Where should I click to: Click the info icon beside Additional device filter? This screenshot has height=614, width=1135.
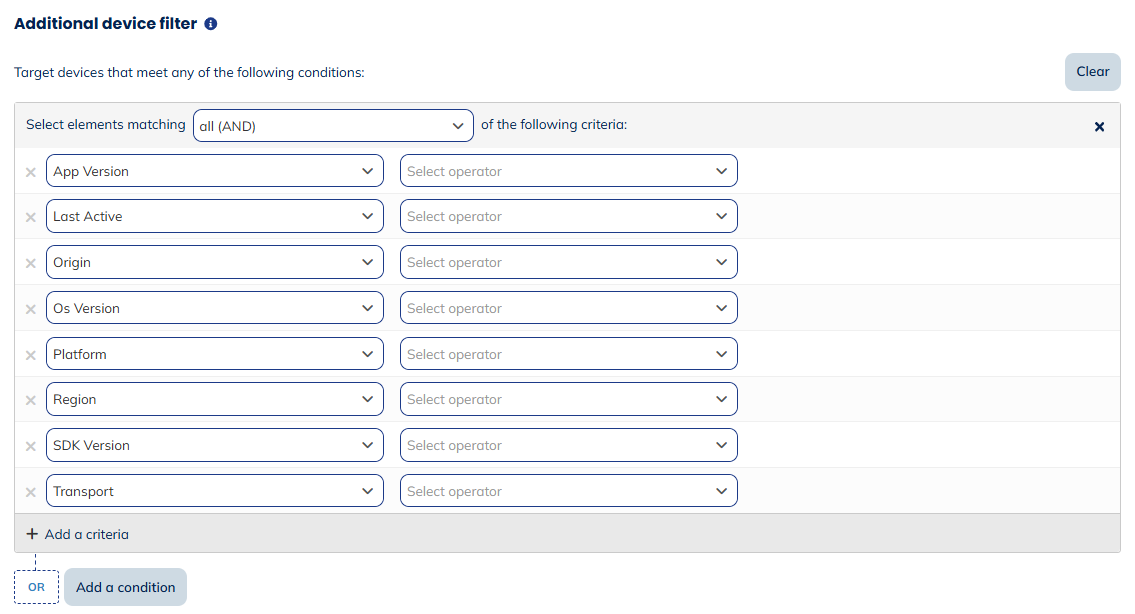tap(209, 22)
